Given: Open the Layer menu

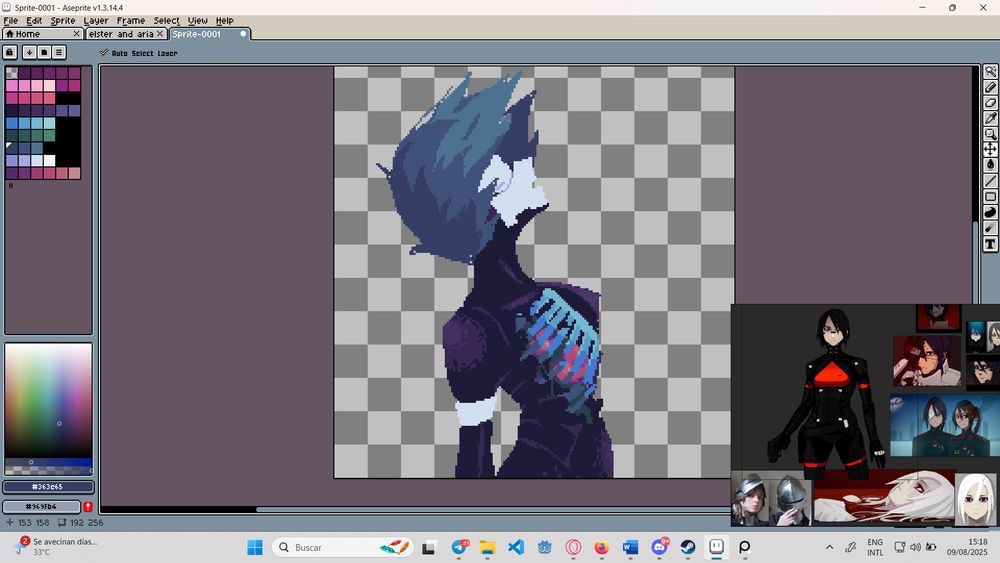Looking at the screenshot, I should [x=96, y=20].
